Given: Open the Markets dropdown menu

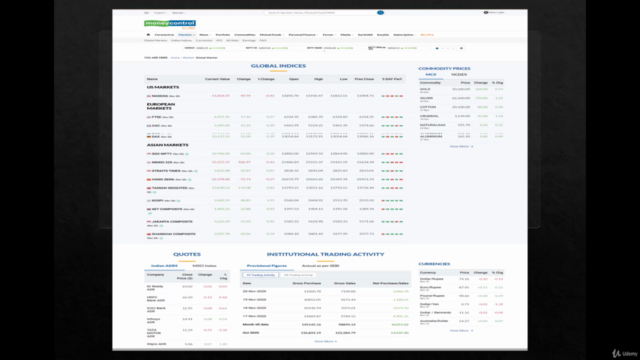Looking at the screenshot, I should point(187,35).
